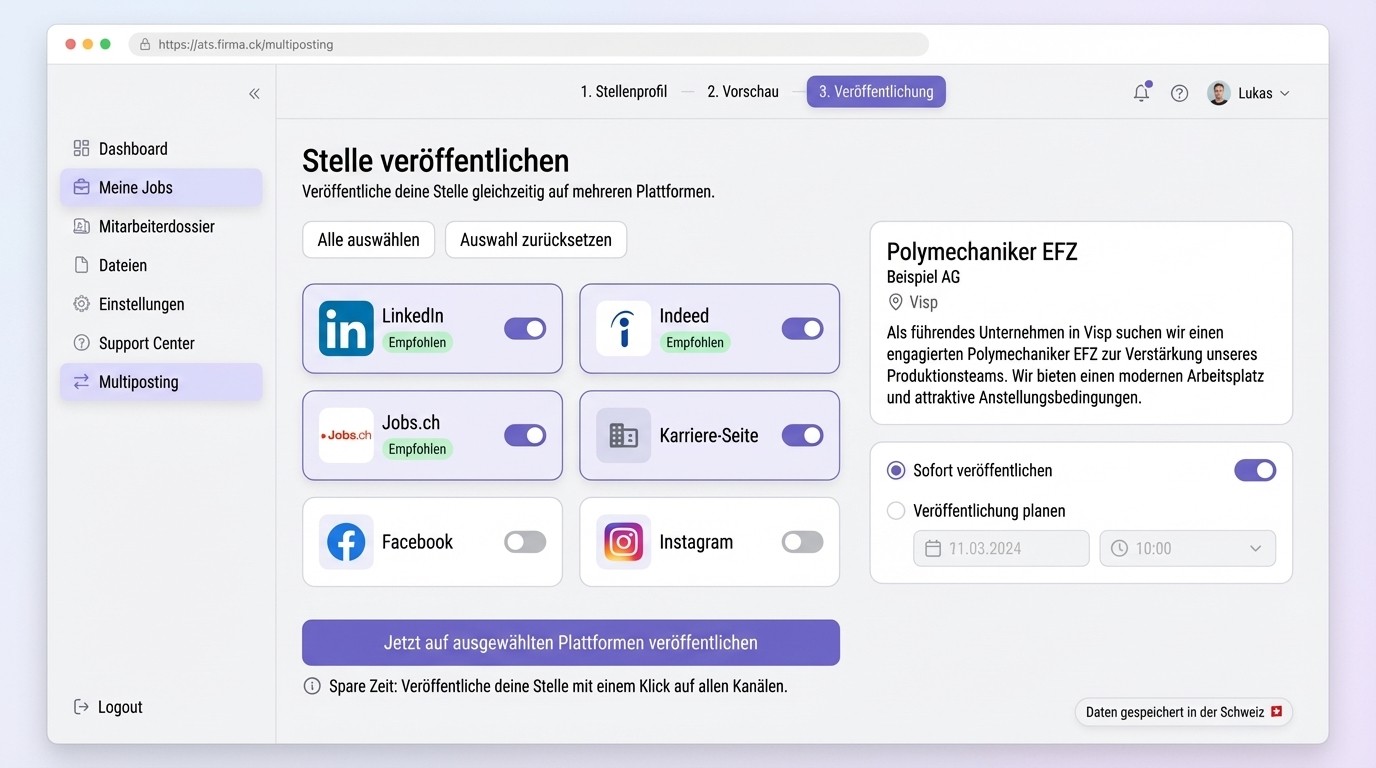Click the Support Center help icon
Viewport: 1376px width, 768px height.
point(81,343)
